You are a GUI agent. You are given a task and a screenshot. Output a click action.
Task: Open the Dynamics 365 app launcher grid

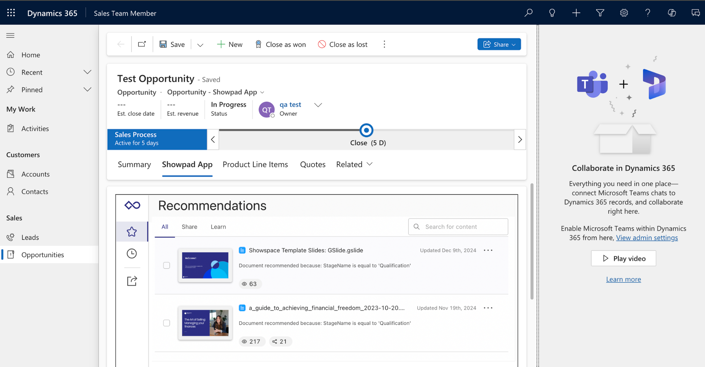pos(11,13)
